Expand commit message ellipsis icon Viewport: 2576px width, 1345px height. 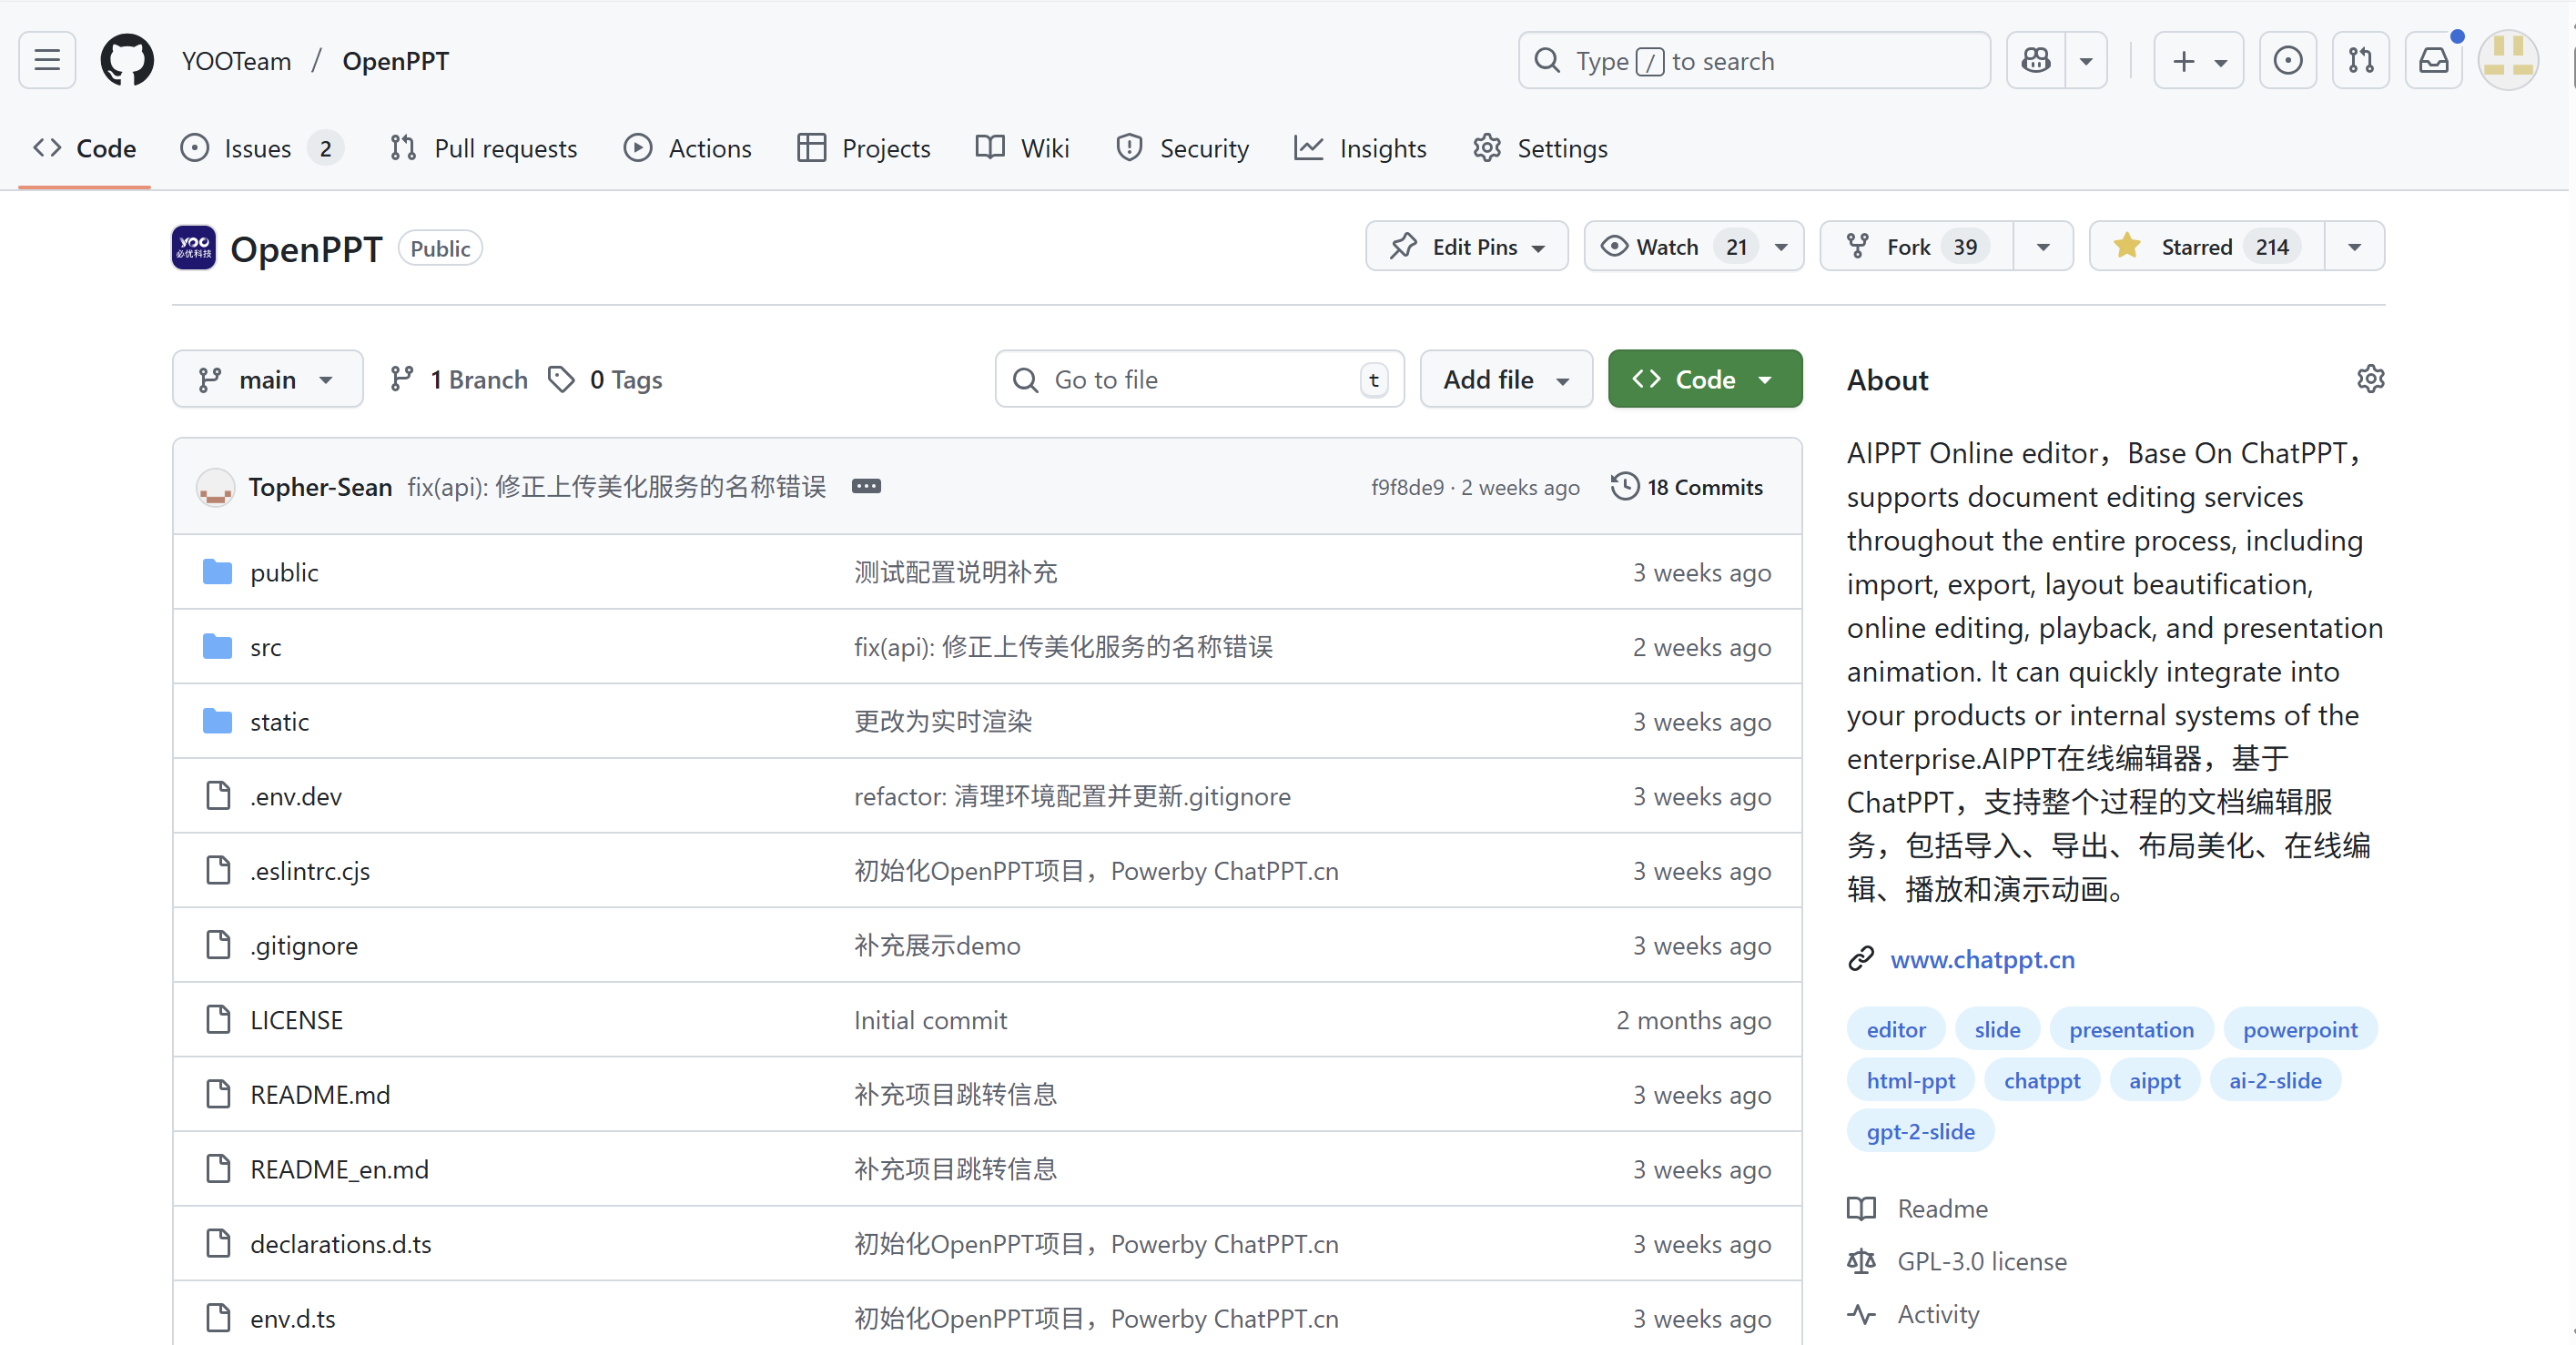tap(865, 487)
